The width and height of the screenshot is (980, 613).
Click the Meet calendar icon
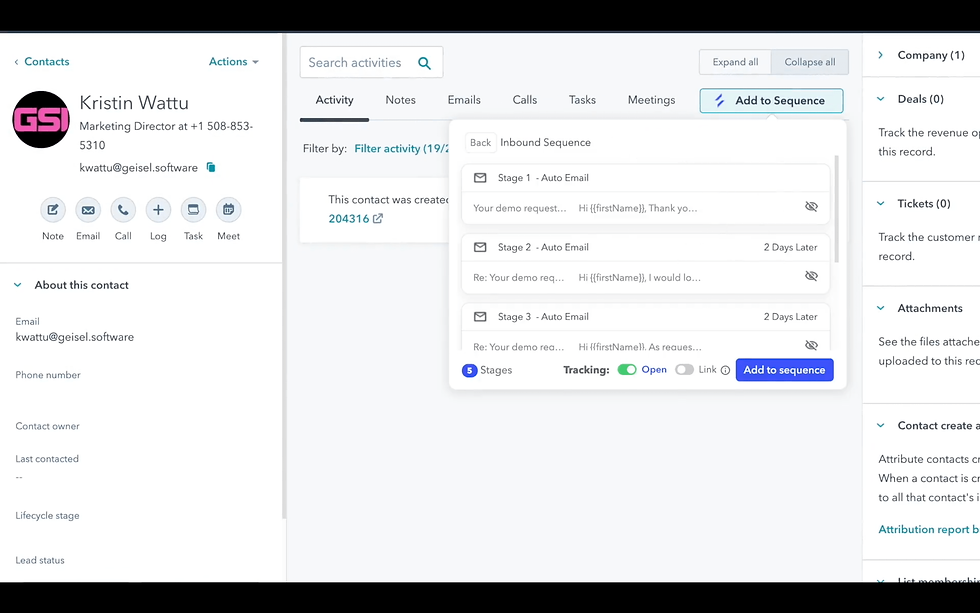tap(228, 209)
